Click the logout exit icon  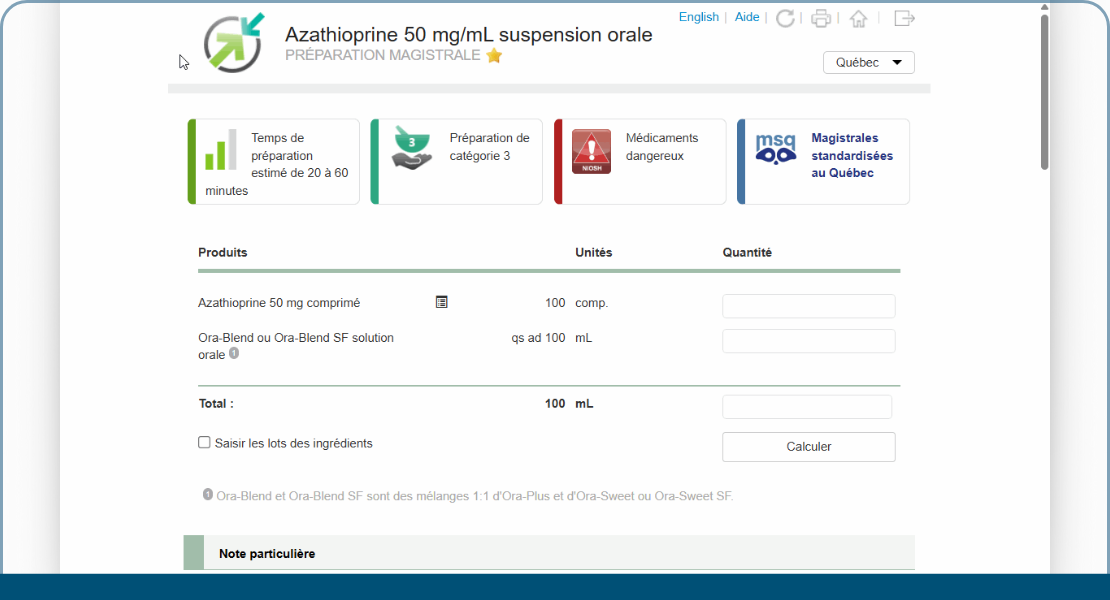[904, 18]
